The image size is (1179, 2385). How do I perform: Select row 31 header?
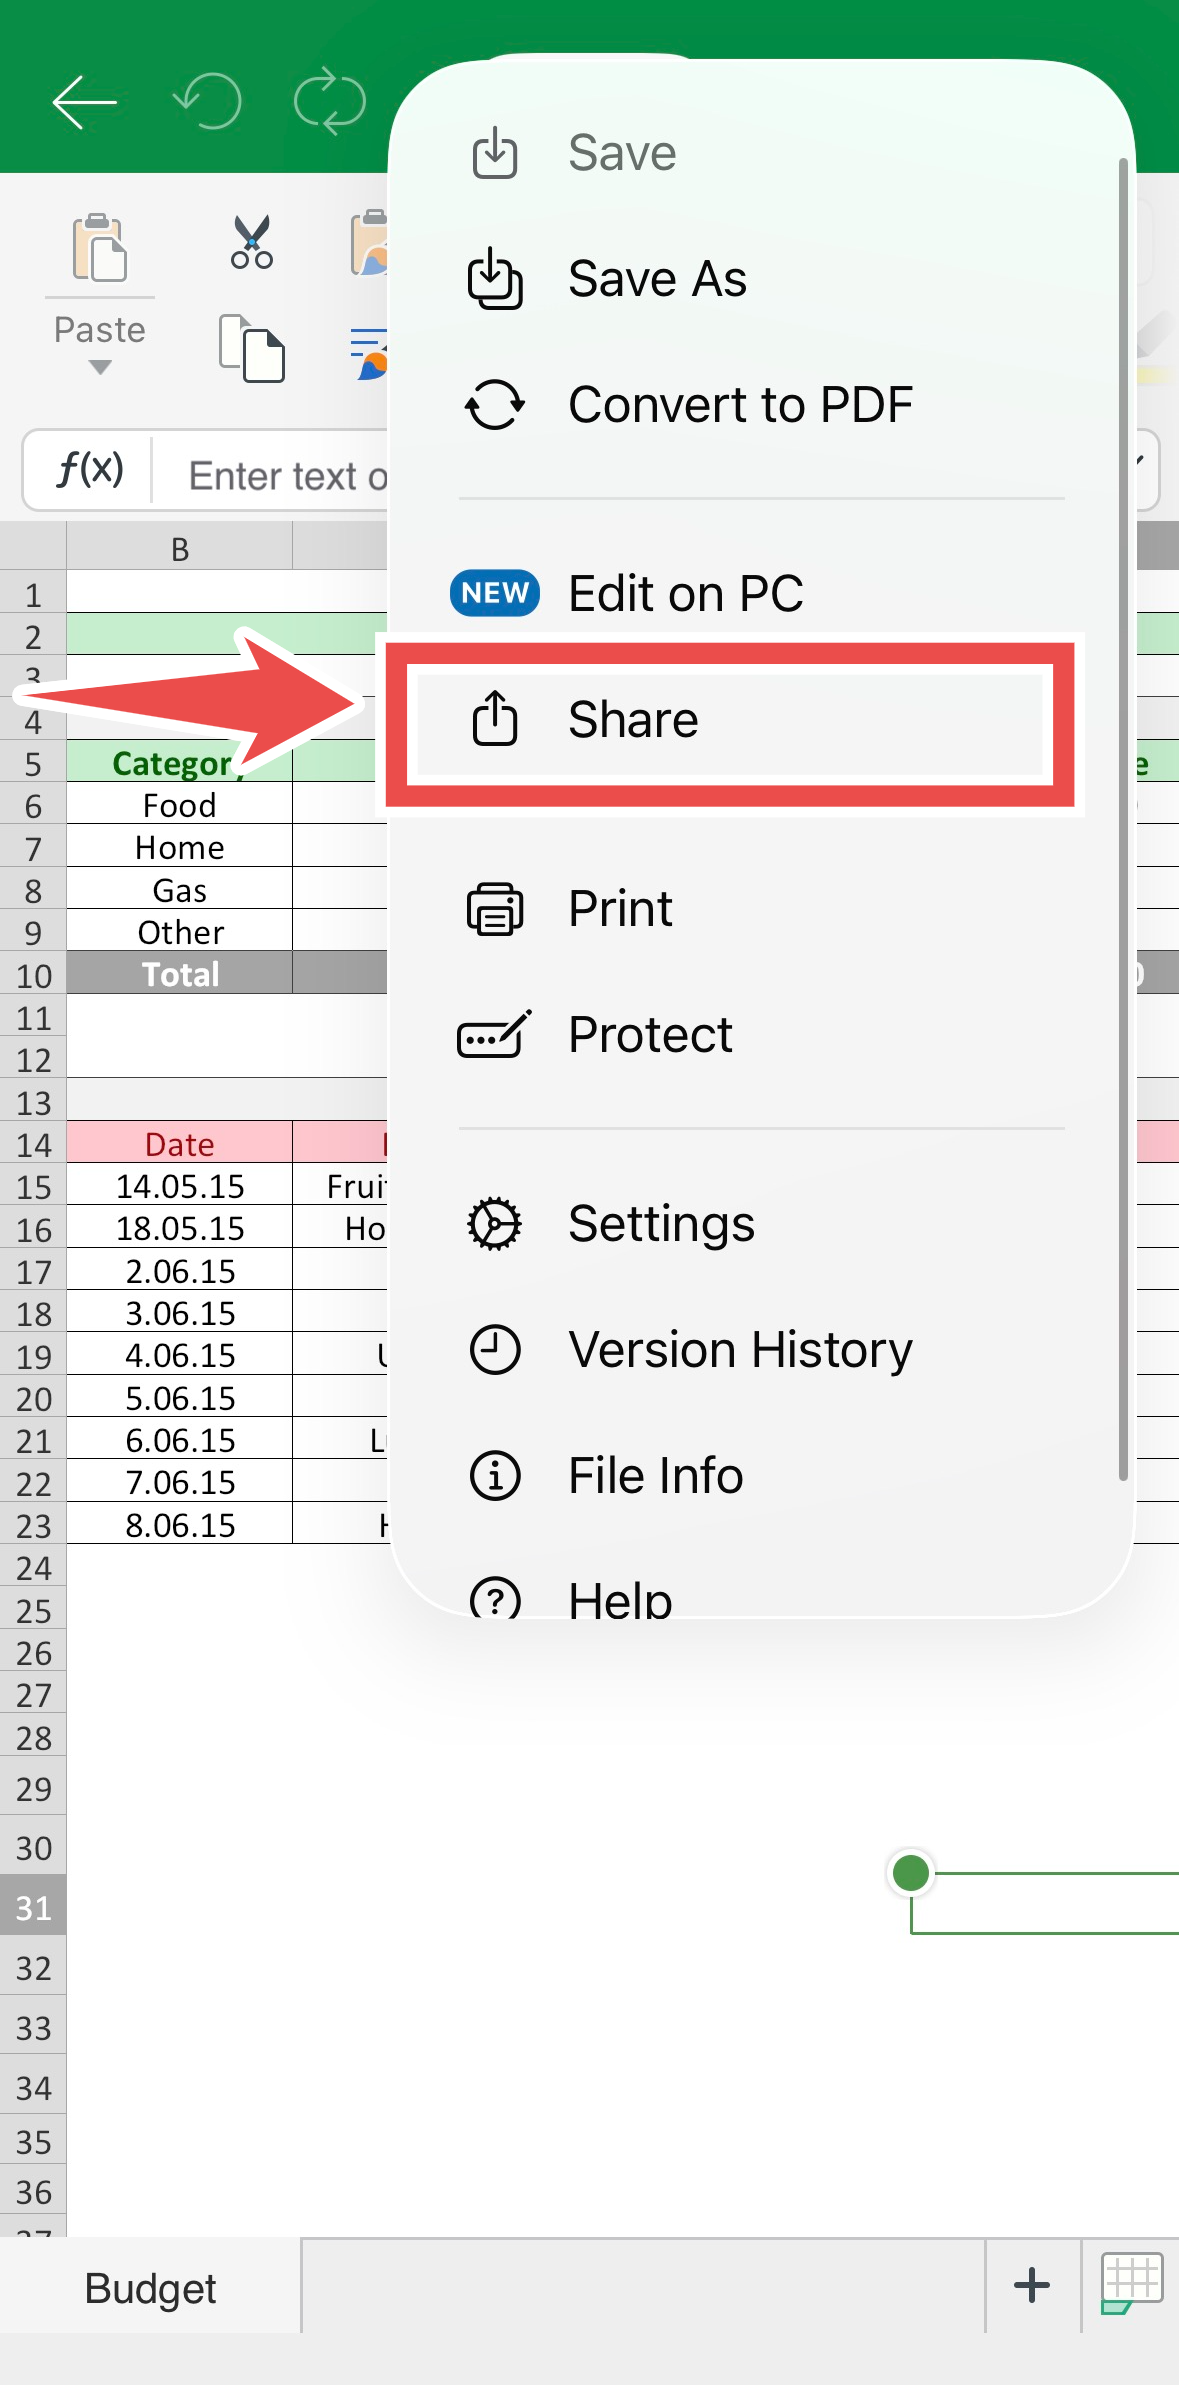tap(33, 1908)
